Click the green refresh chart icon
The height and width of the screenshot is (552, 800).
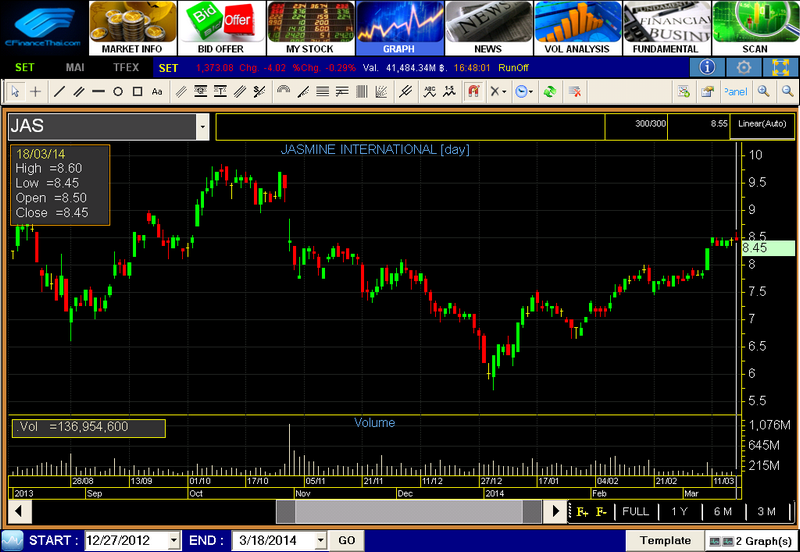click(x=549, y=92)
